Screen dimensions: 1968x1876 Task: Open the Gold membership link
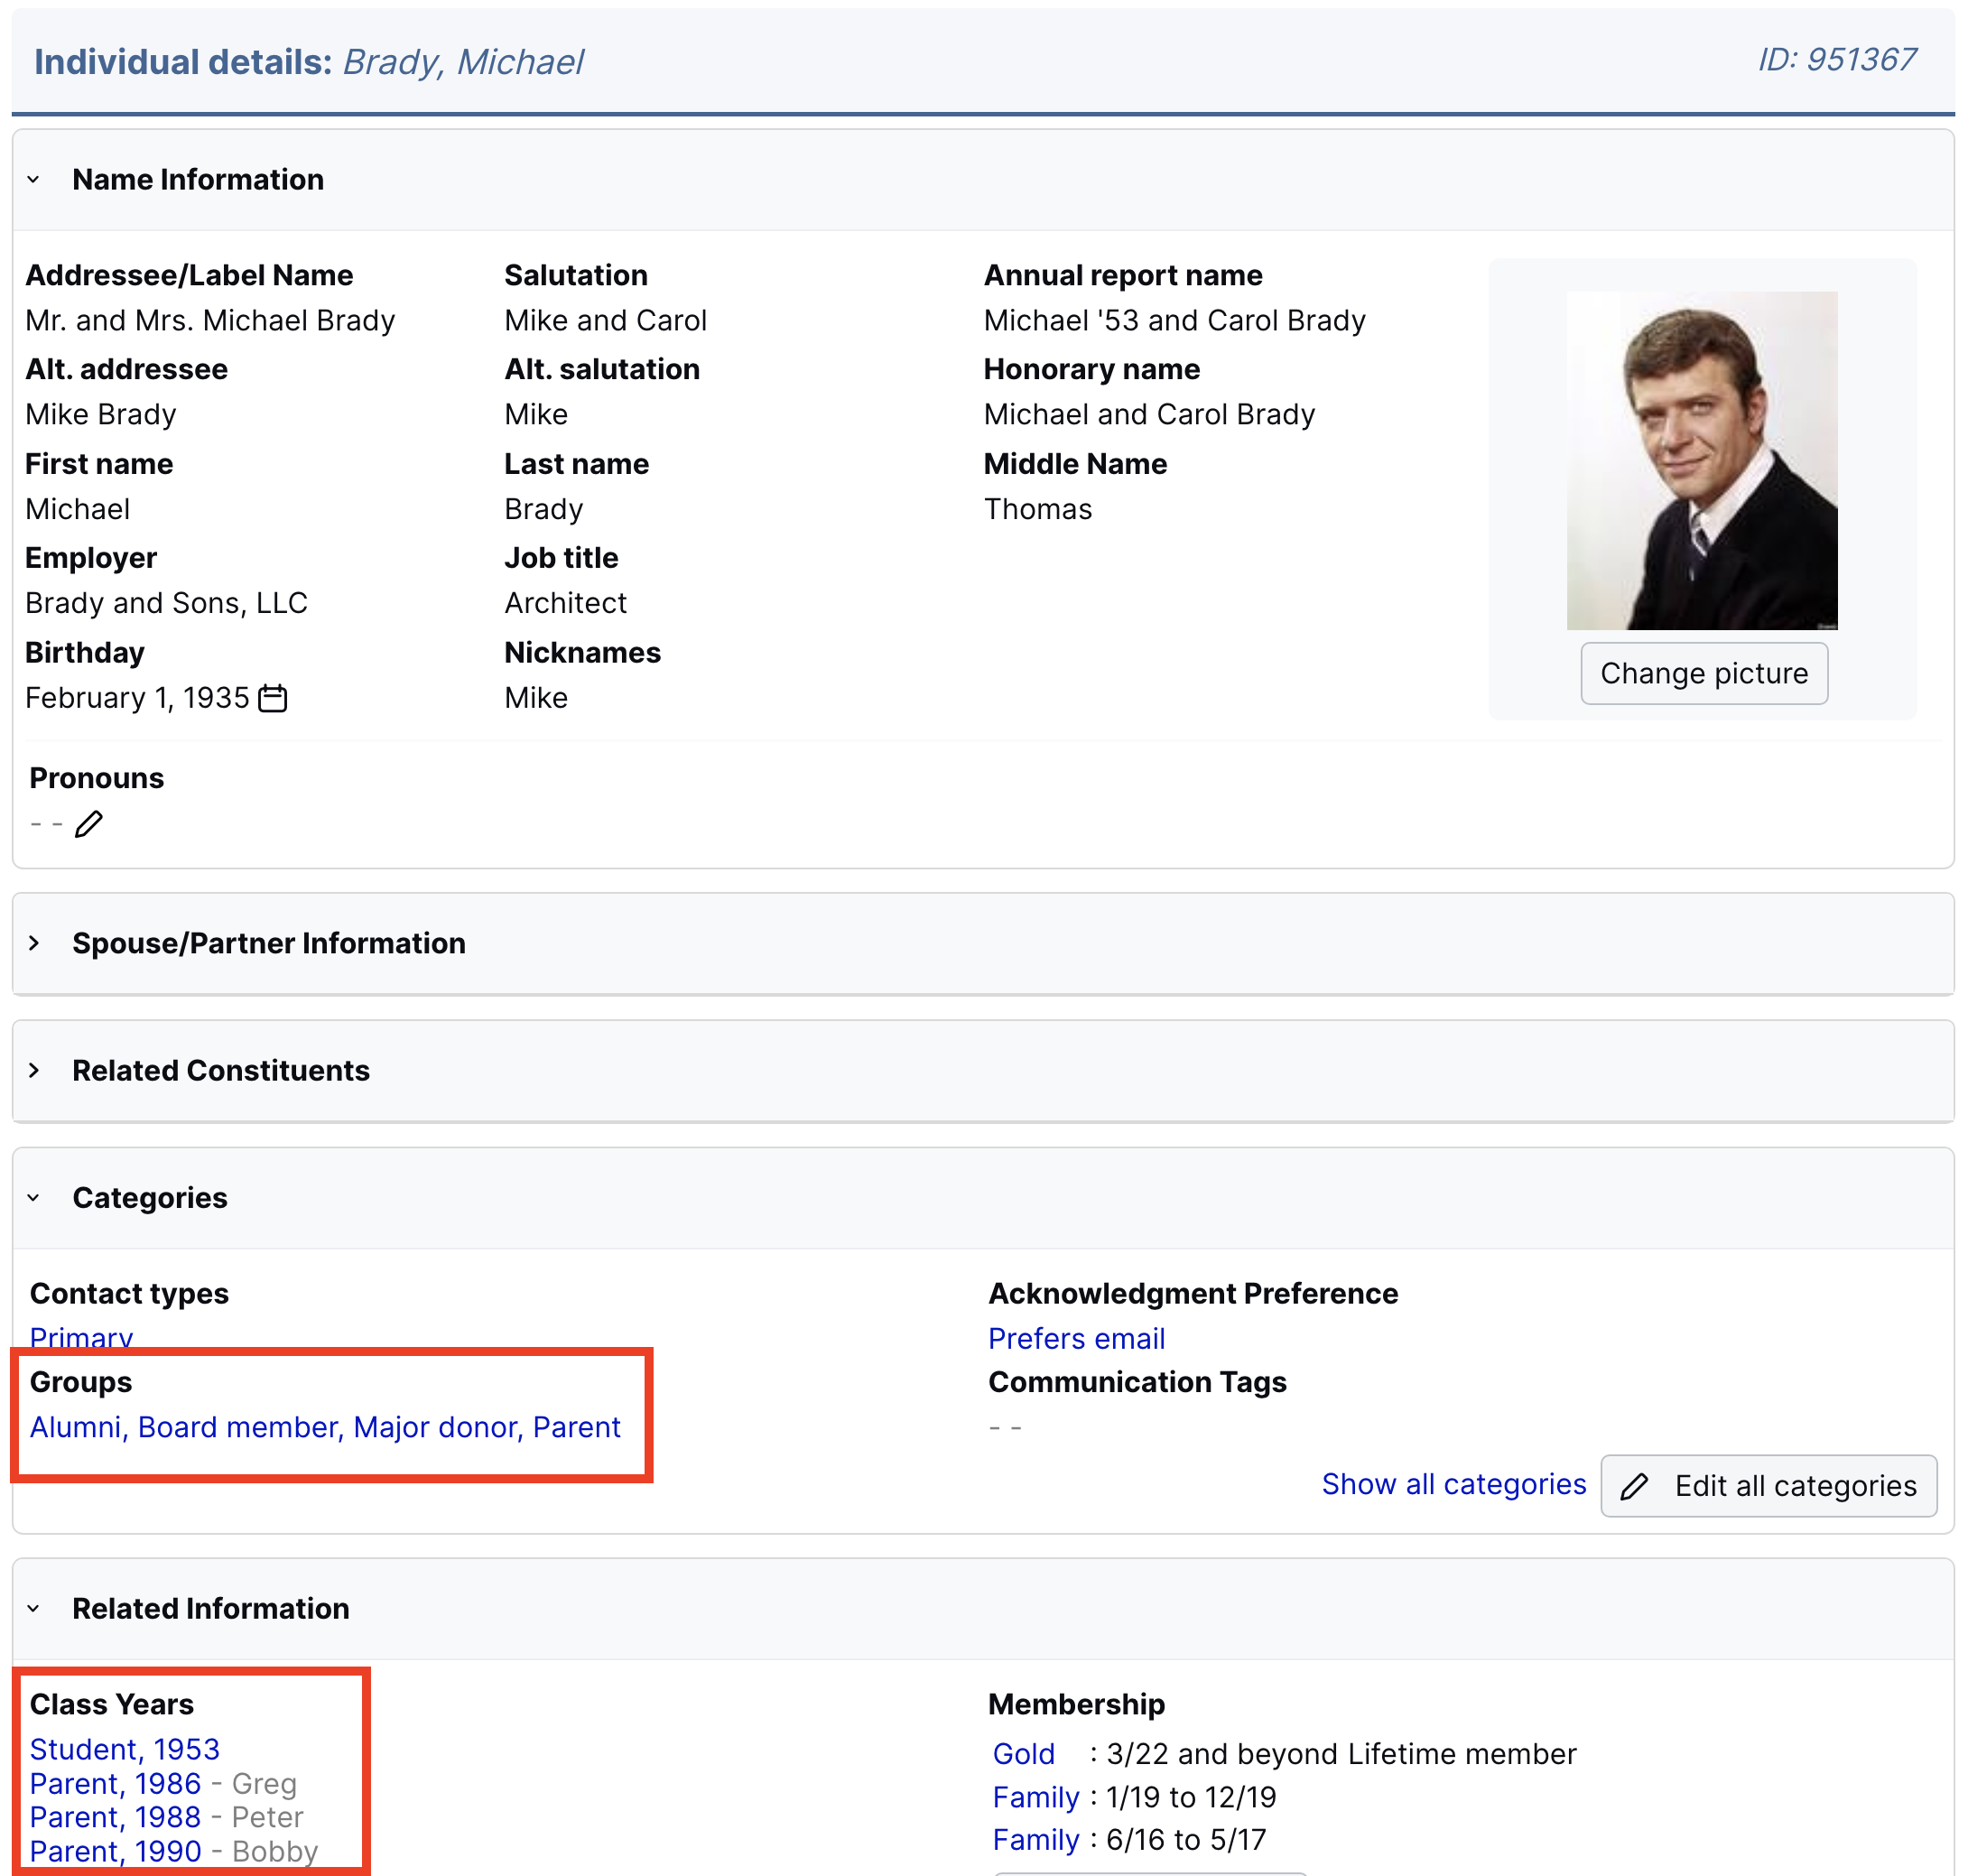(x=1023, y=1754)
